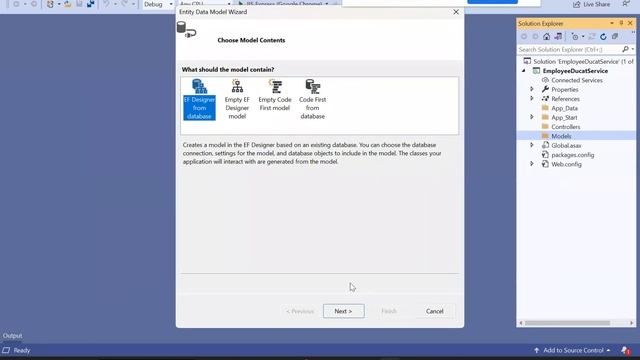640x360 pixels.
Task: Open Solution Explorer toolbar overflow options
Action: (x=633, y=34)
